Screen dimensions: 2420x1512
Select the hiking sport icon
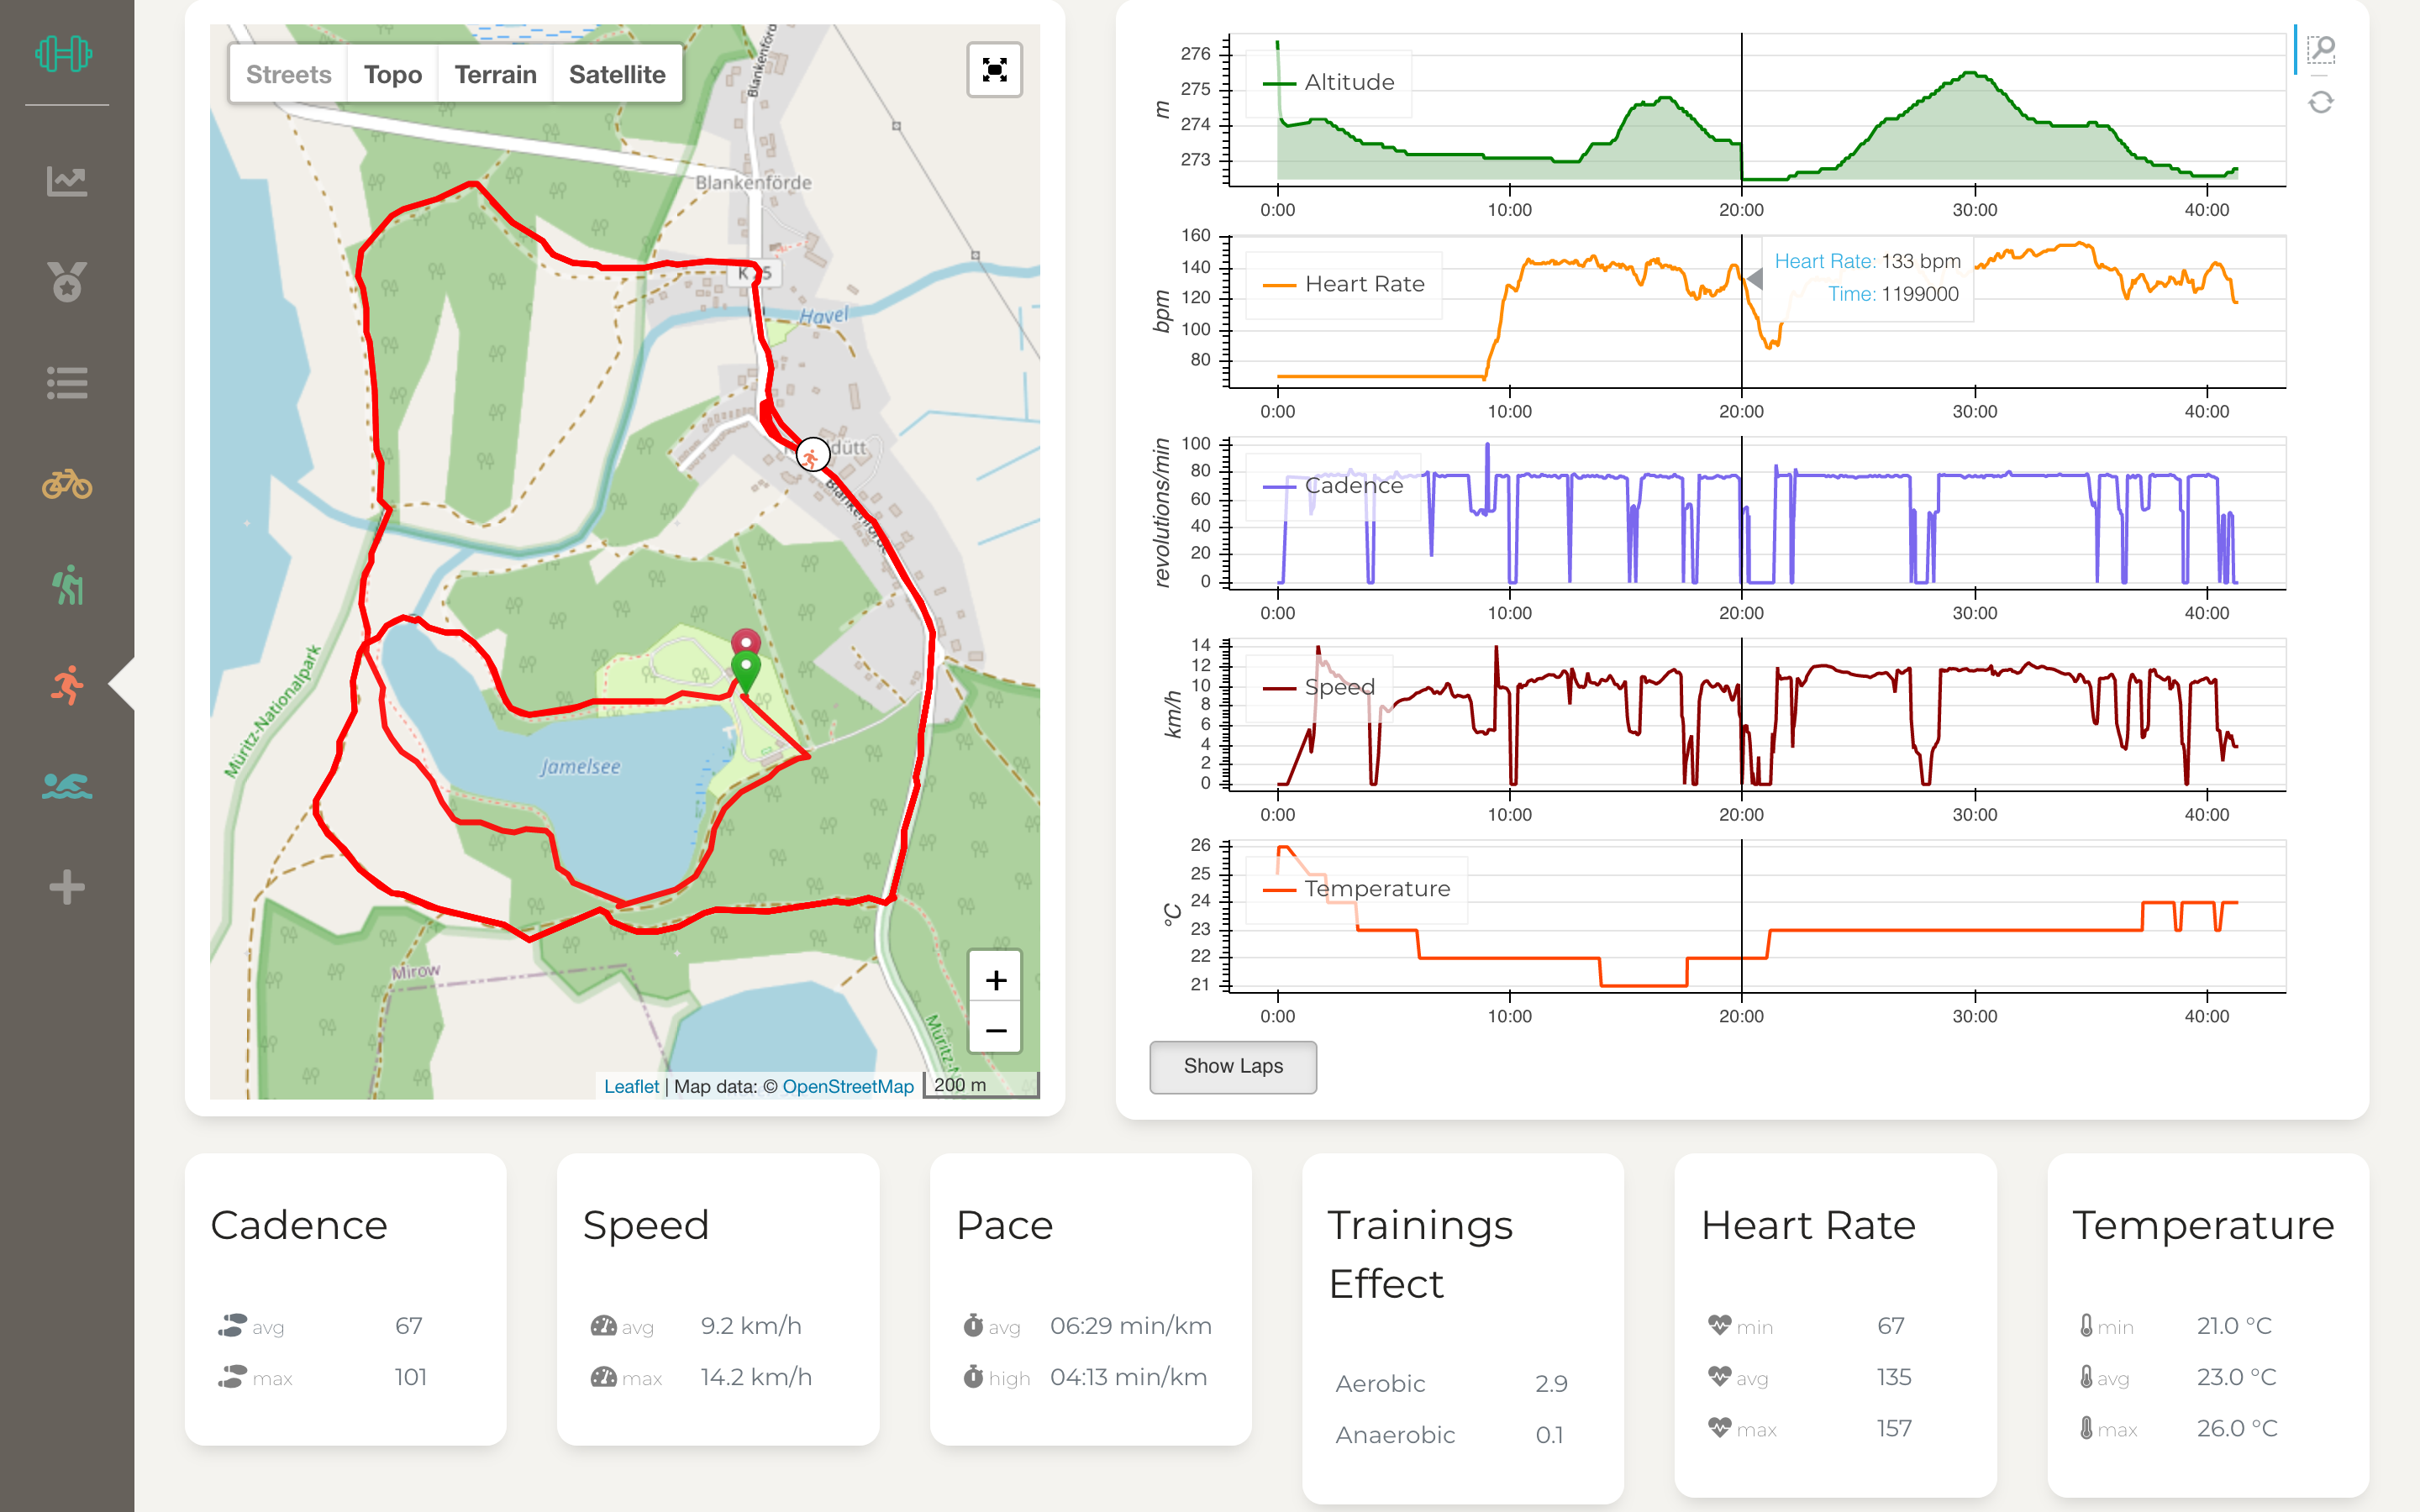67,585
